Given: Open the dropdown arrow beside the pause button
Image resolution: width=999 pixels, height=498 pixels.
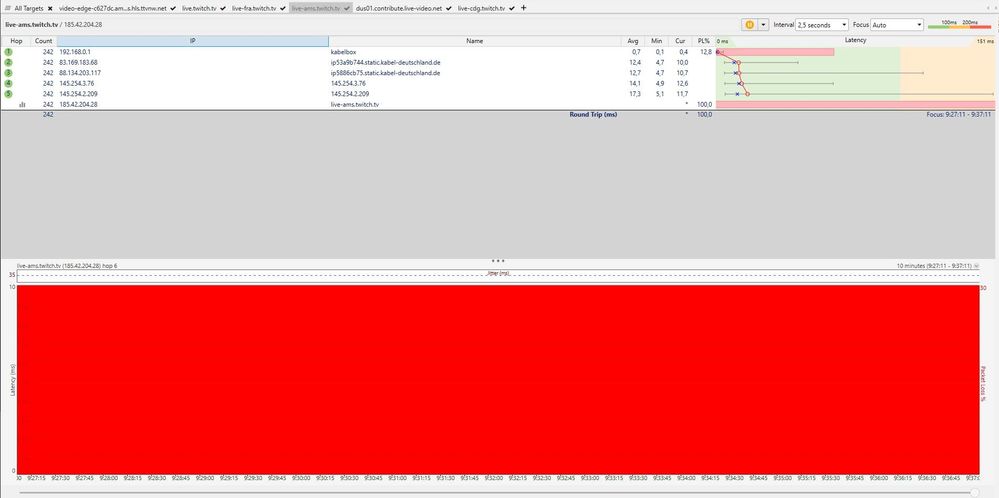Looking at the screenshot, I should click(763, 24).
